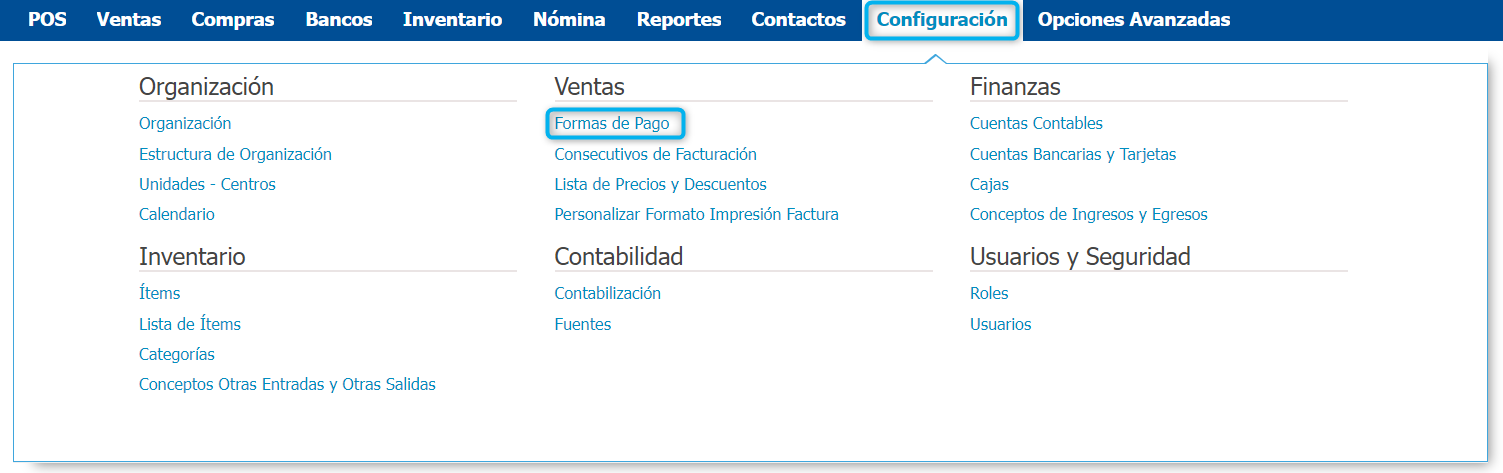Click the Categorías inventory link
The width and height of the screenshot is (1503, 473).
pos(177,354)
